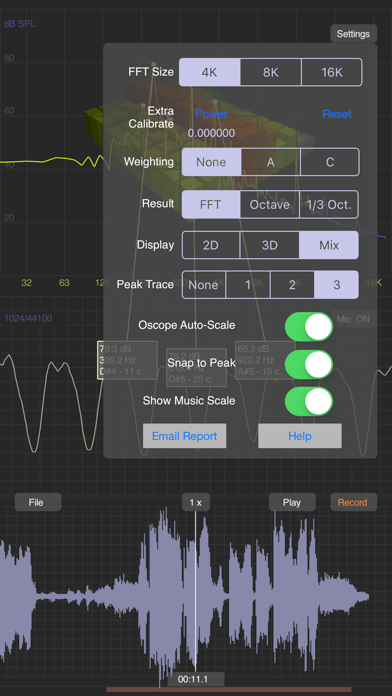Switch Display to 2D
The height and width of the screenshot is (696, 392).
coord(211,245)
